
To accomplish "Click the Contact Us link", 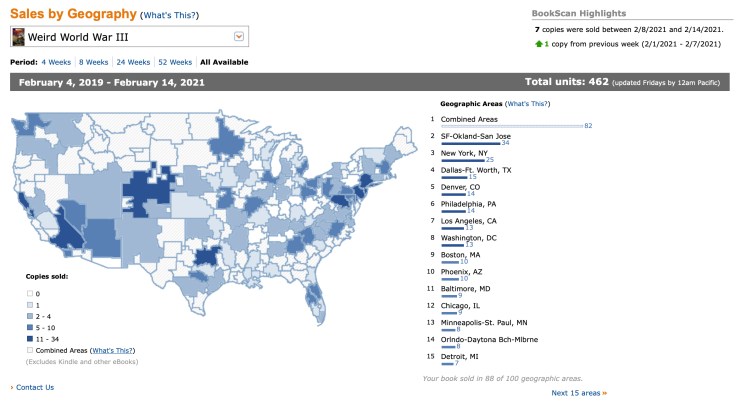I will (x=35, y=387).
